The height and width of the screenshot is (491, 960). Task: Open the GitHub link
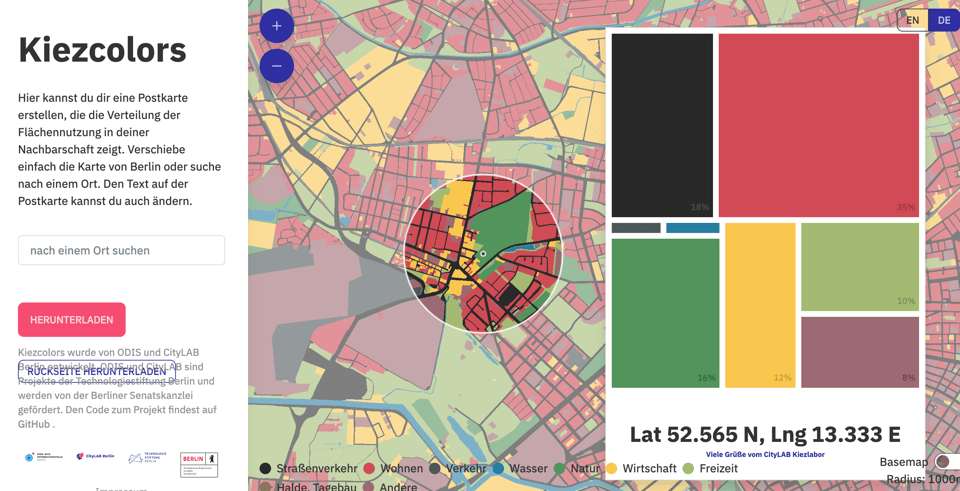click(35, 424)
